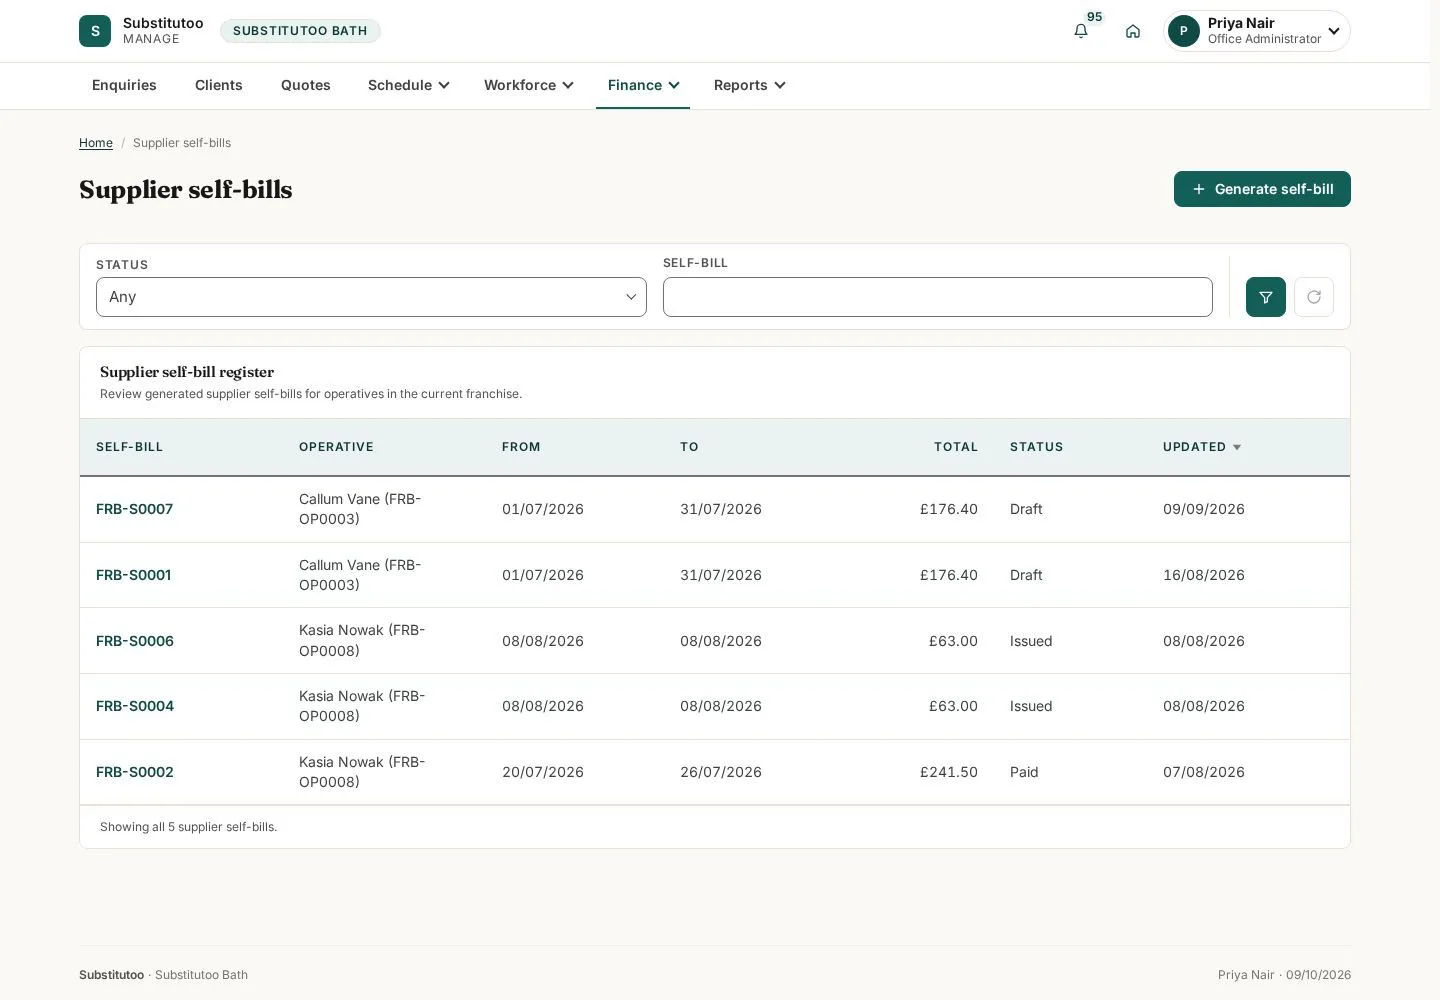Expand the Finance menu

point(643,85)
